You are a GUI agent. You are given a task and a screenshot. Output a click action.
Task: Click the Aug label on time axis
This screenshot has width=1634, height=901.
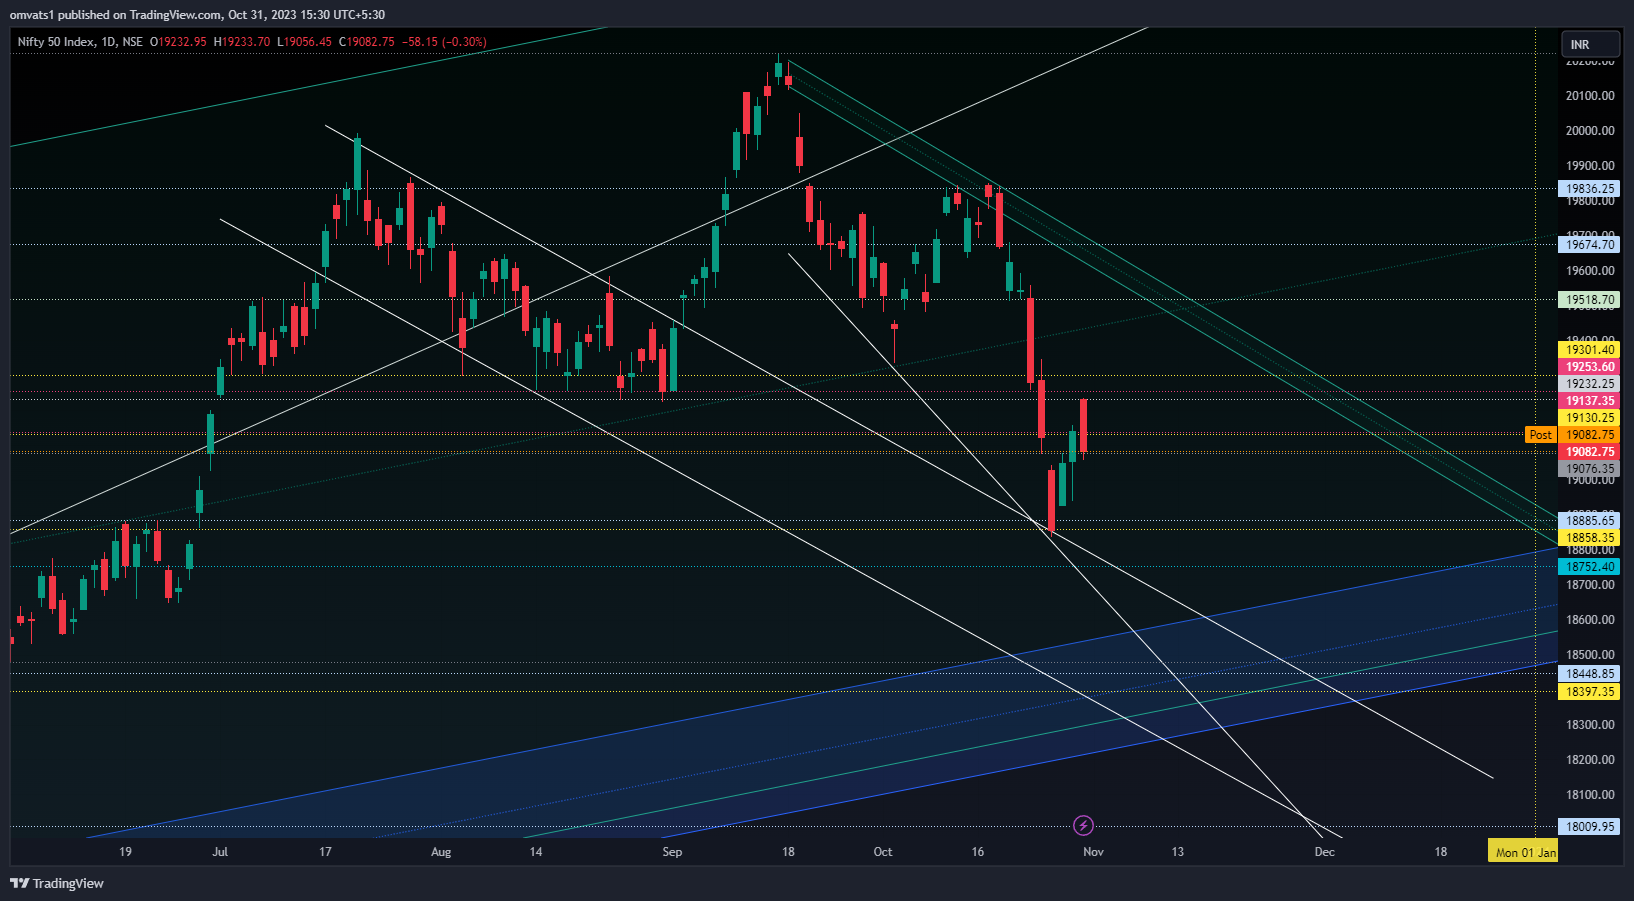[x=441, y=852]
